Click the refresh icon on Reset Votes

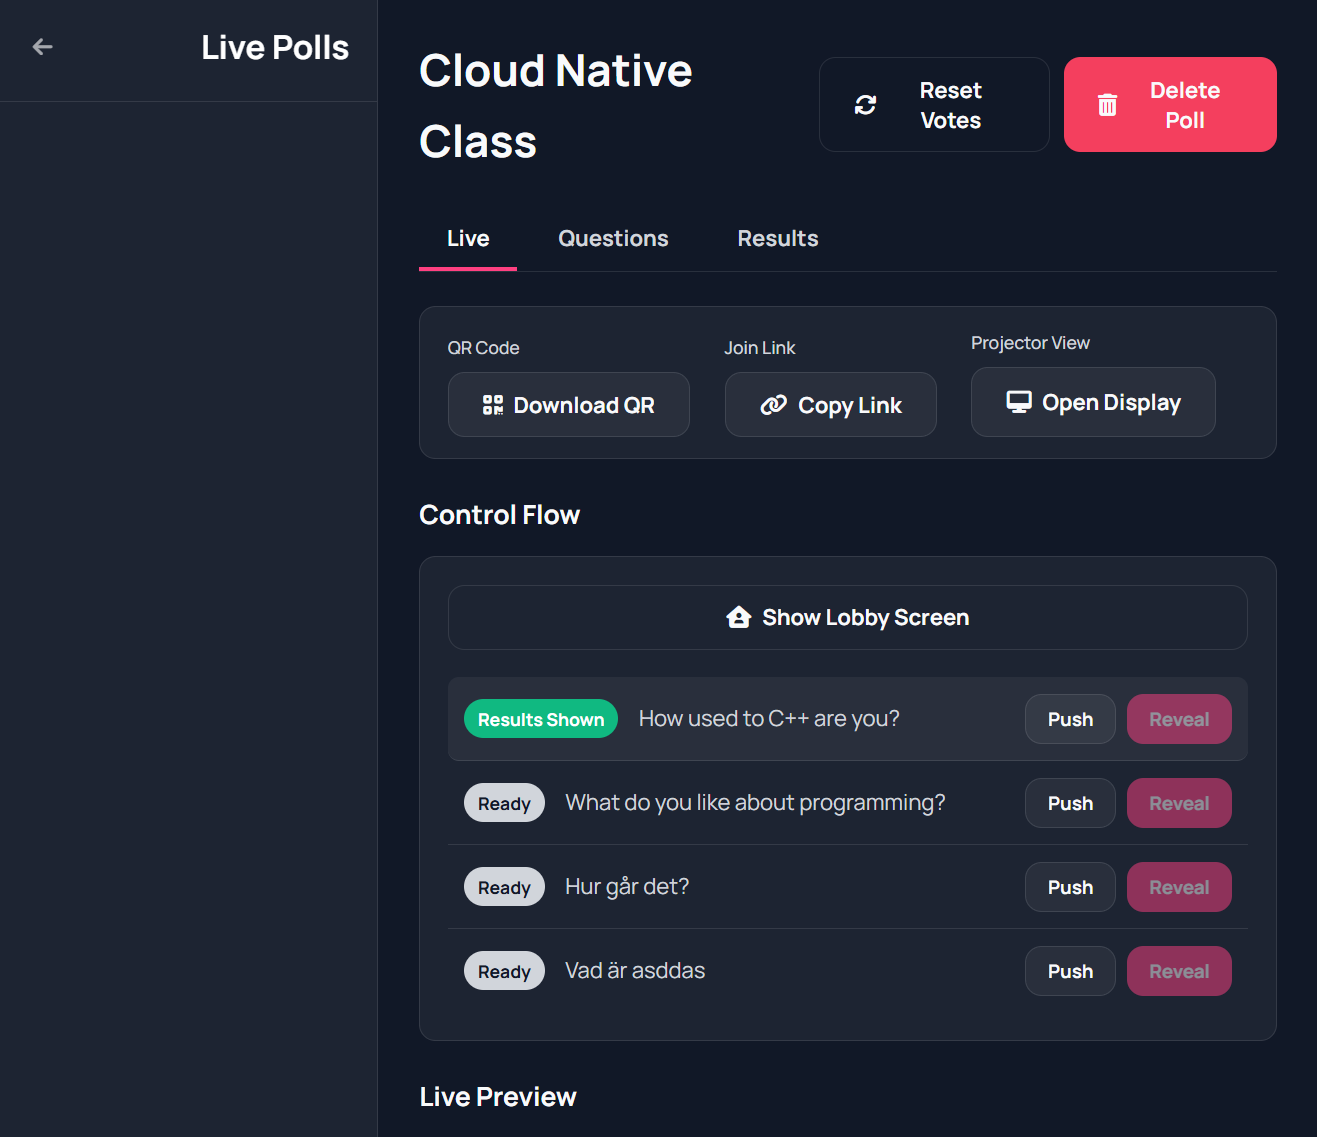[x=865, y=104]
